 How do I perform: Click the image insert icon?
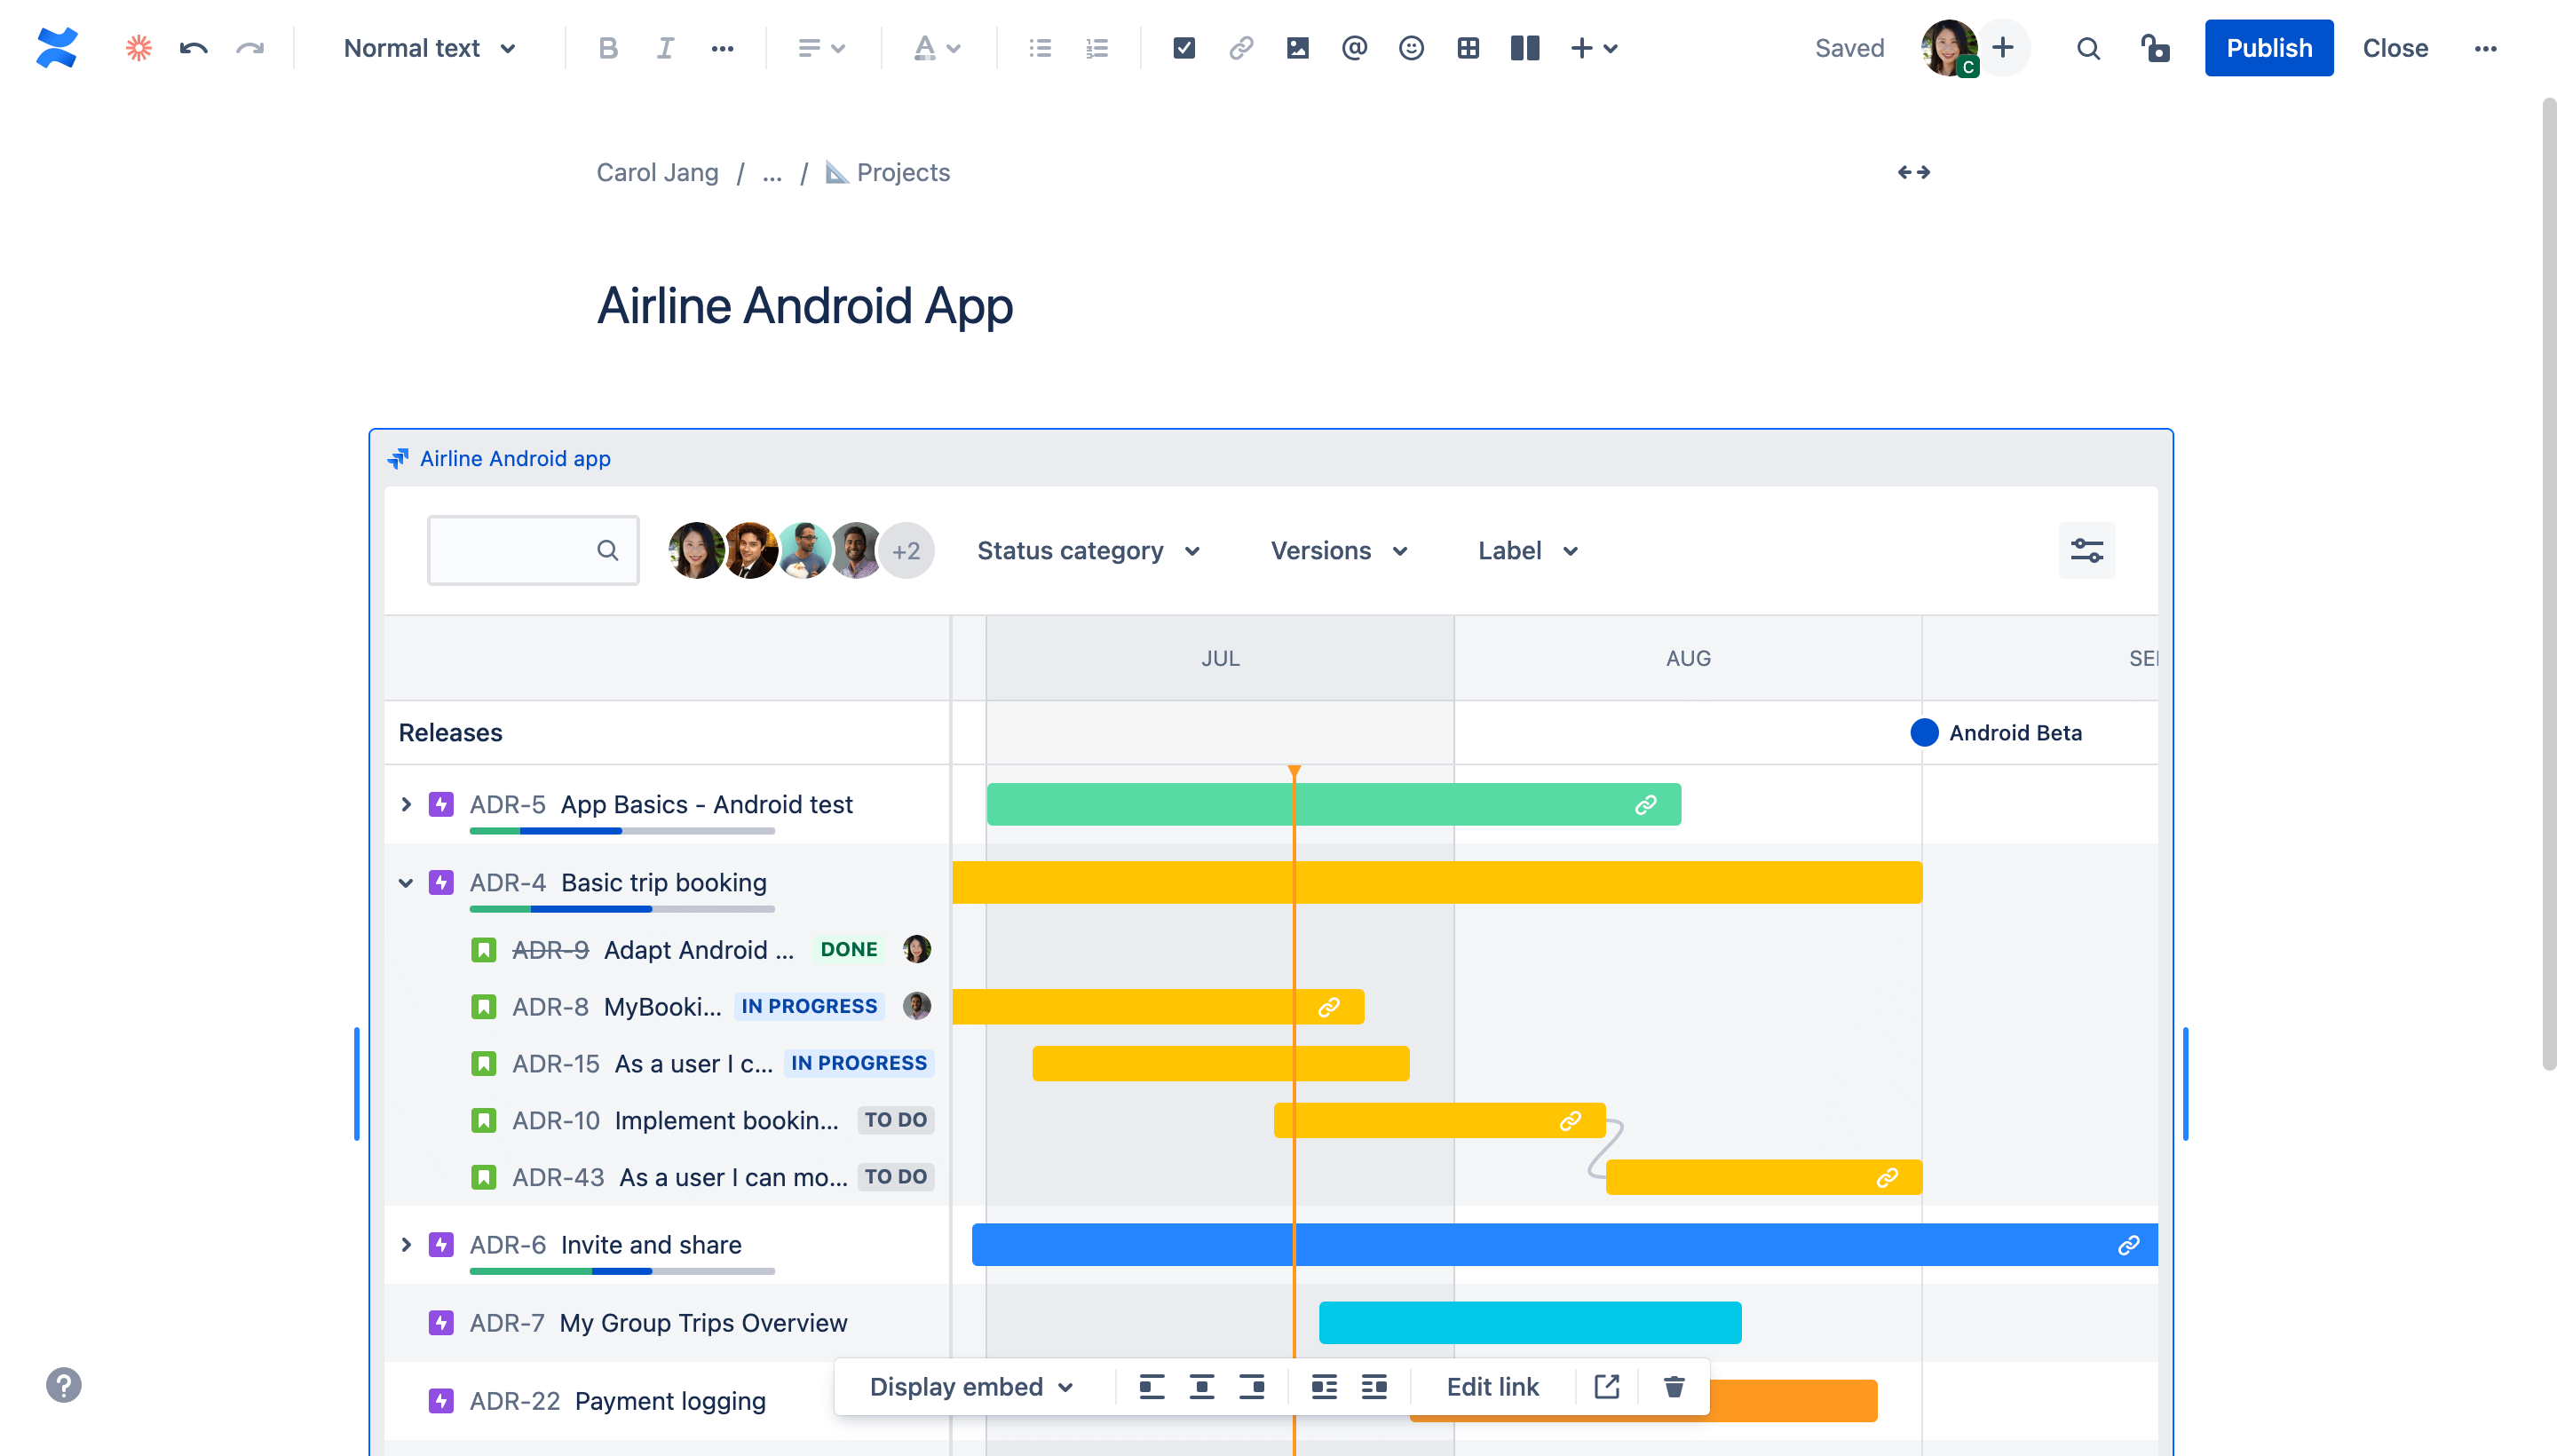(1296, 47)
